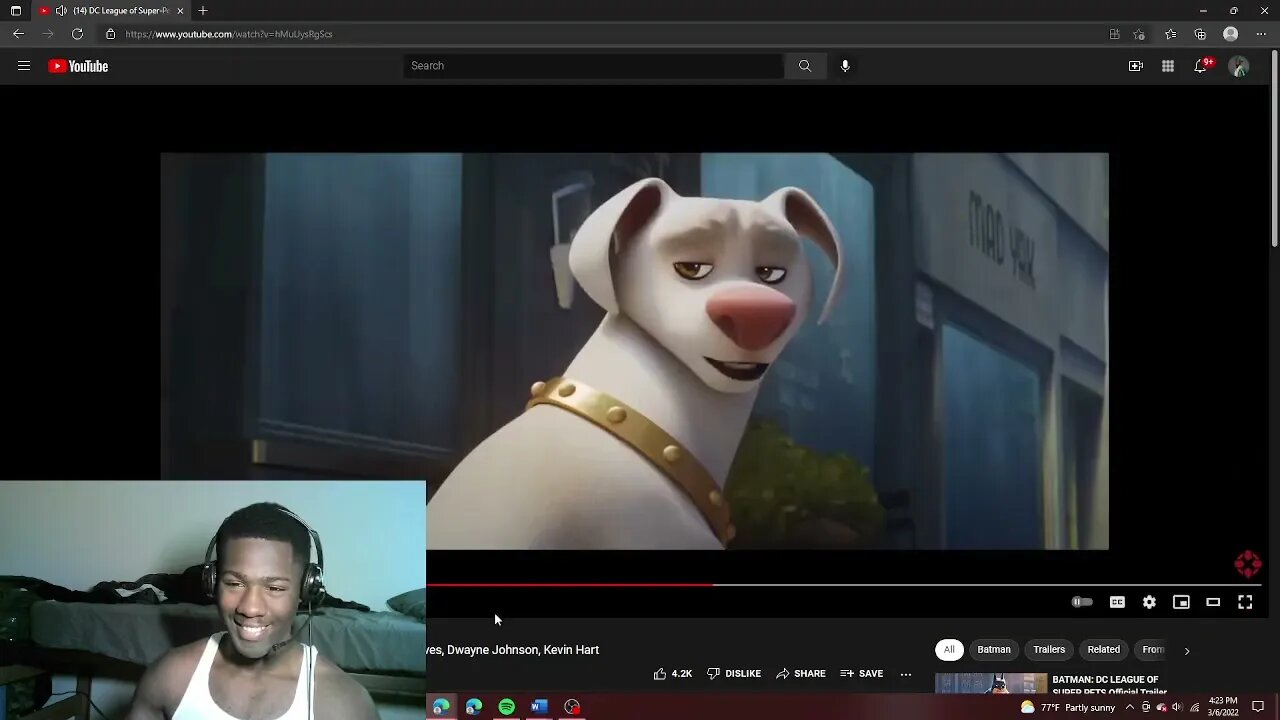Open Edge Settings and more menu
Image resolution: width=1280 pixels, height=720 pixels.
pos(1260,34)
